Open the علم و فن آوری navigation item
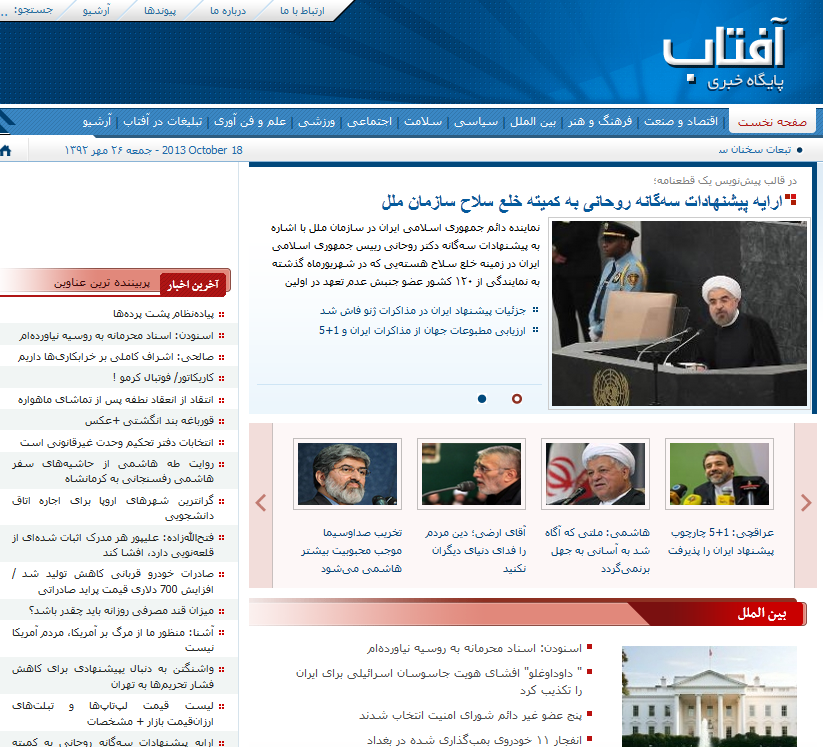Viewport: 823px width, 747px height. [250, 121]
